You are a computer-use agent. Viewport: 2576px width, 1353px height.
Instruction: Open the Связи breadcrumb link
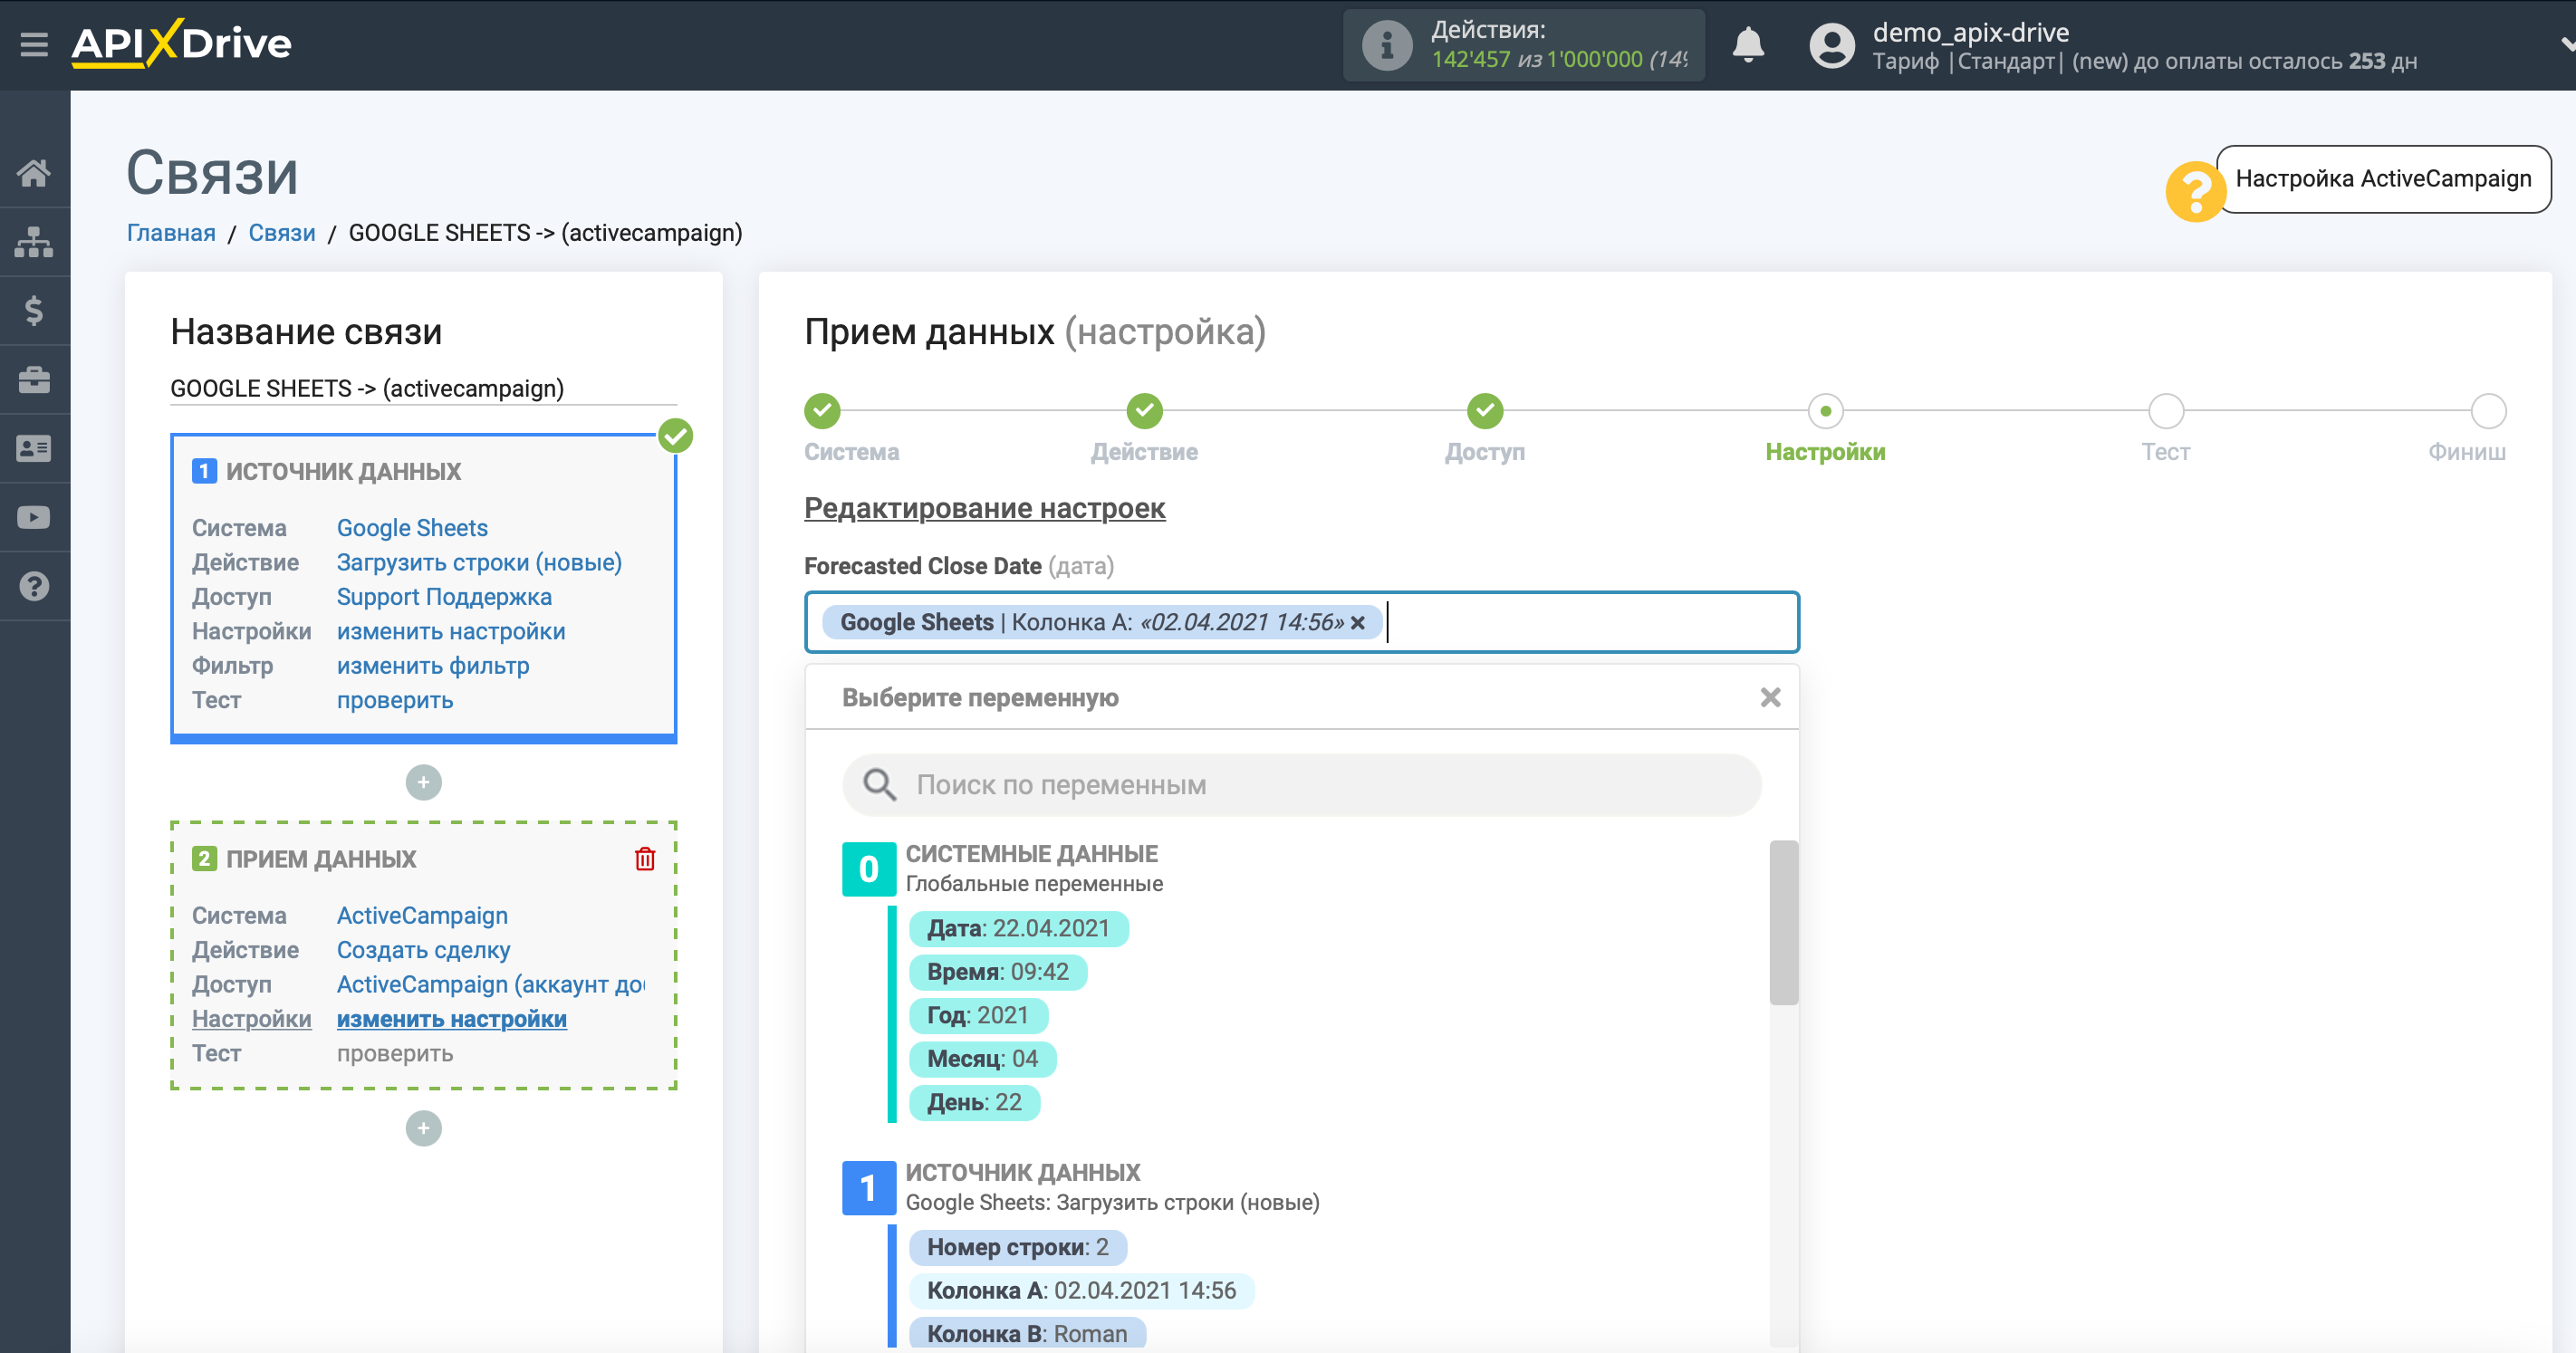coord(282,233)
